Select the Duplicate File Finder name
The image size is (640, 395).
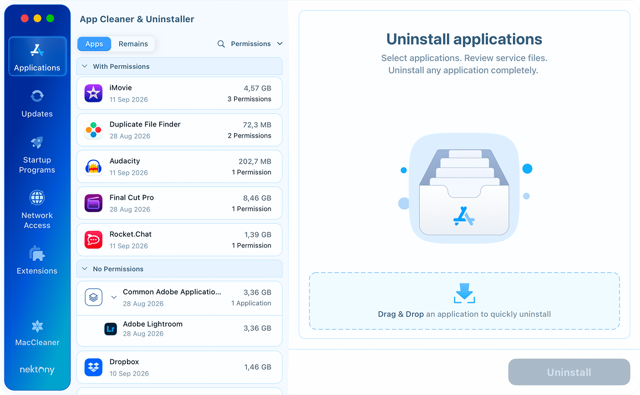tap(145, 124)
